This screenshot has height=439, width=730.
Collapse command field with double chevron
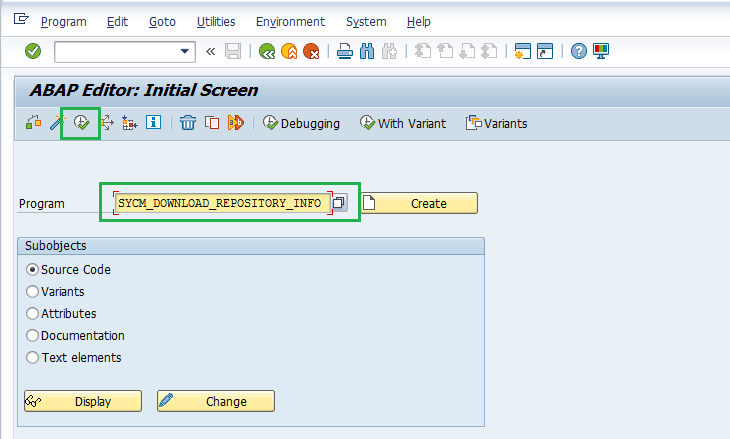click(x=210, y=51)
